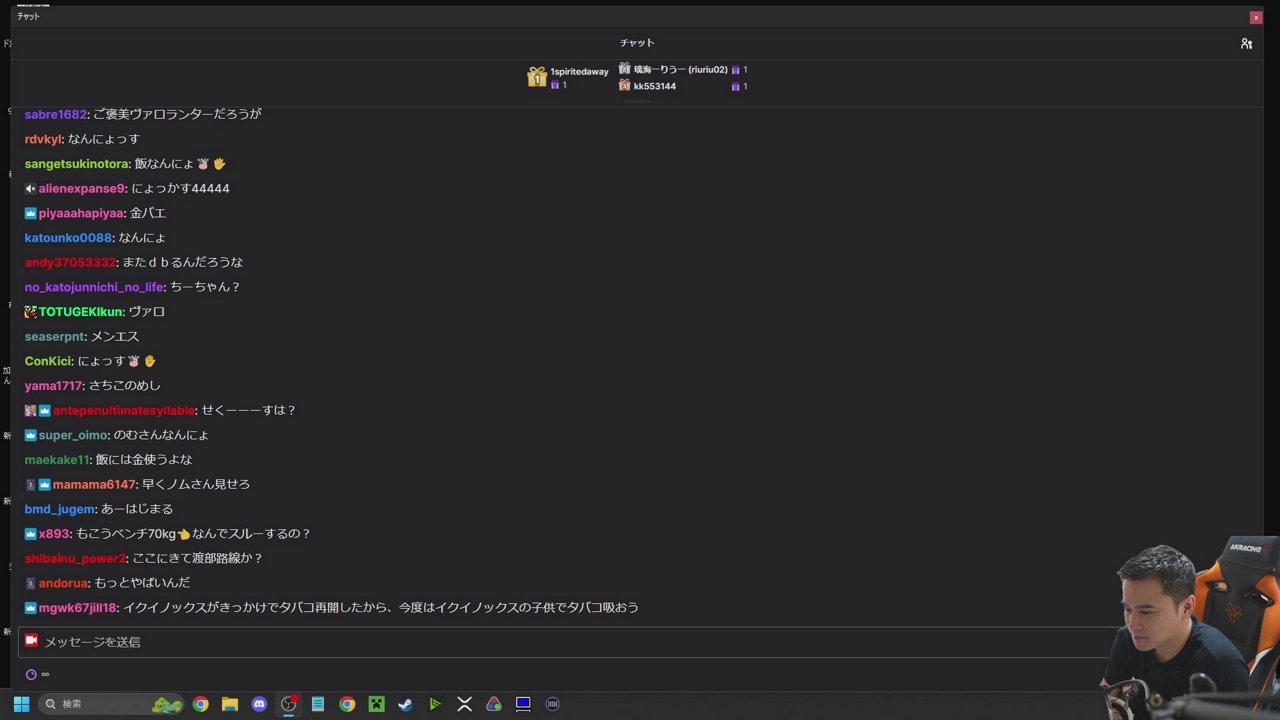Click the crown badge next to 琉海ーりうー (riuriu02)
Viewport: 1280px width, 720px height.
click(624, 69)
